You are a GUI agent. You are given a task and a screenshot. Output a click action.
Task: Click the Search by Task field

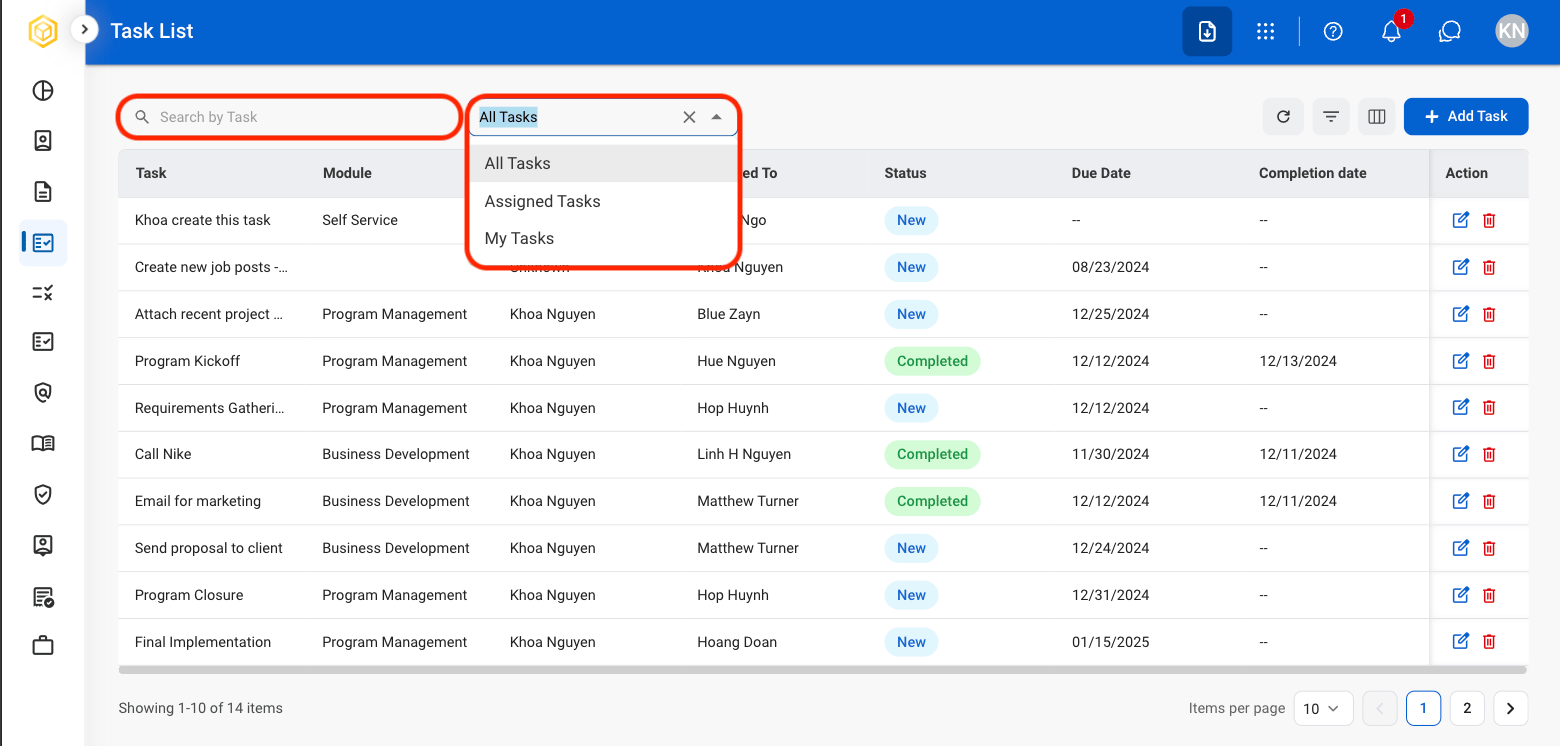point(288,117)
